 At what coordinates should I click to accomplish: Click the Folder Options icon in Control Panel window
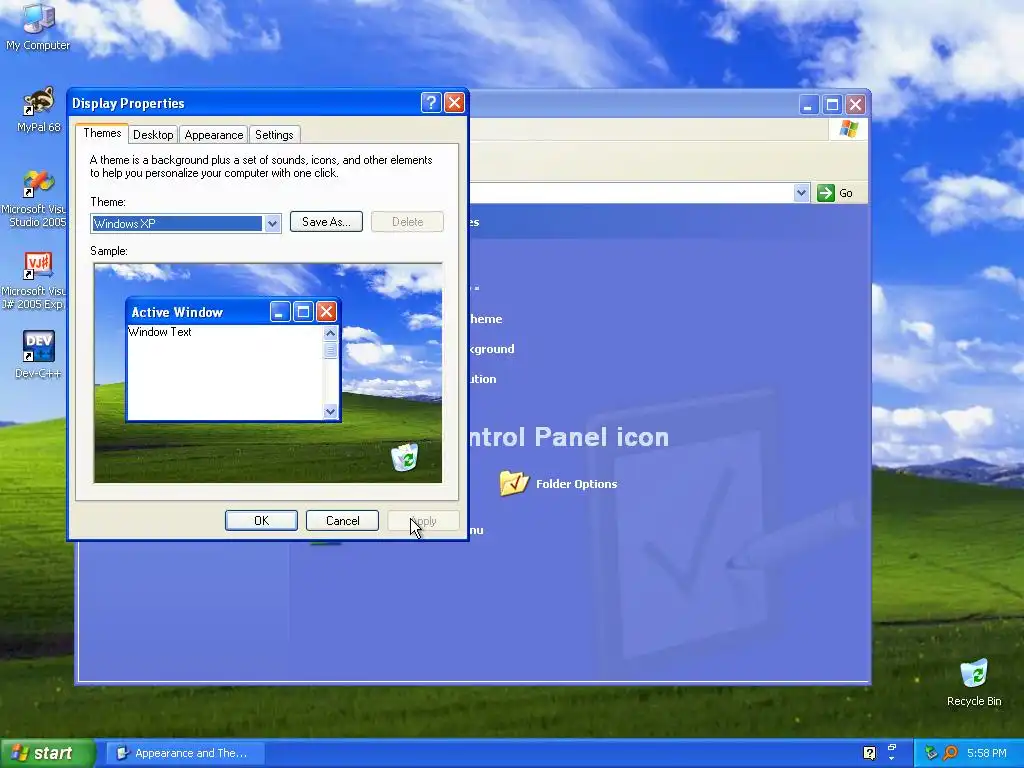click(x=514, y=483)
